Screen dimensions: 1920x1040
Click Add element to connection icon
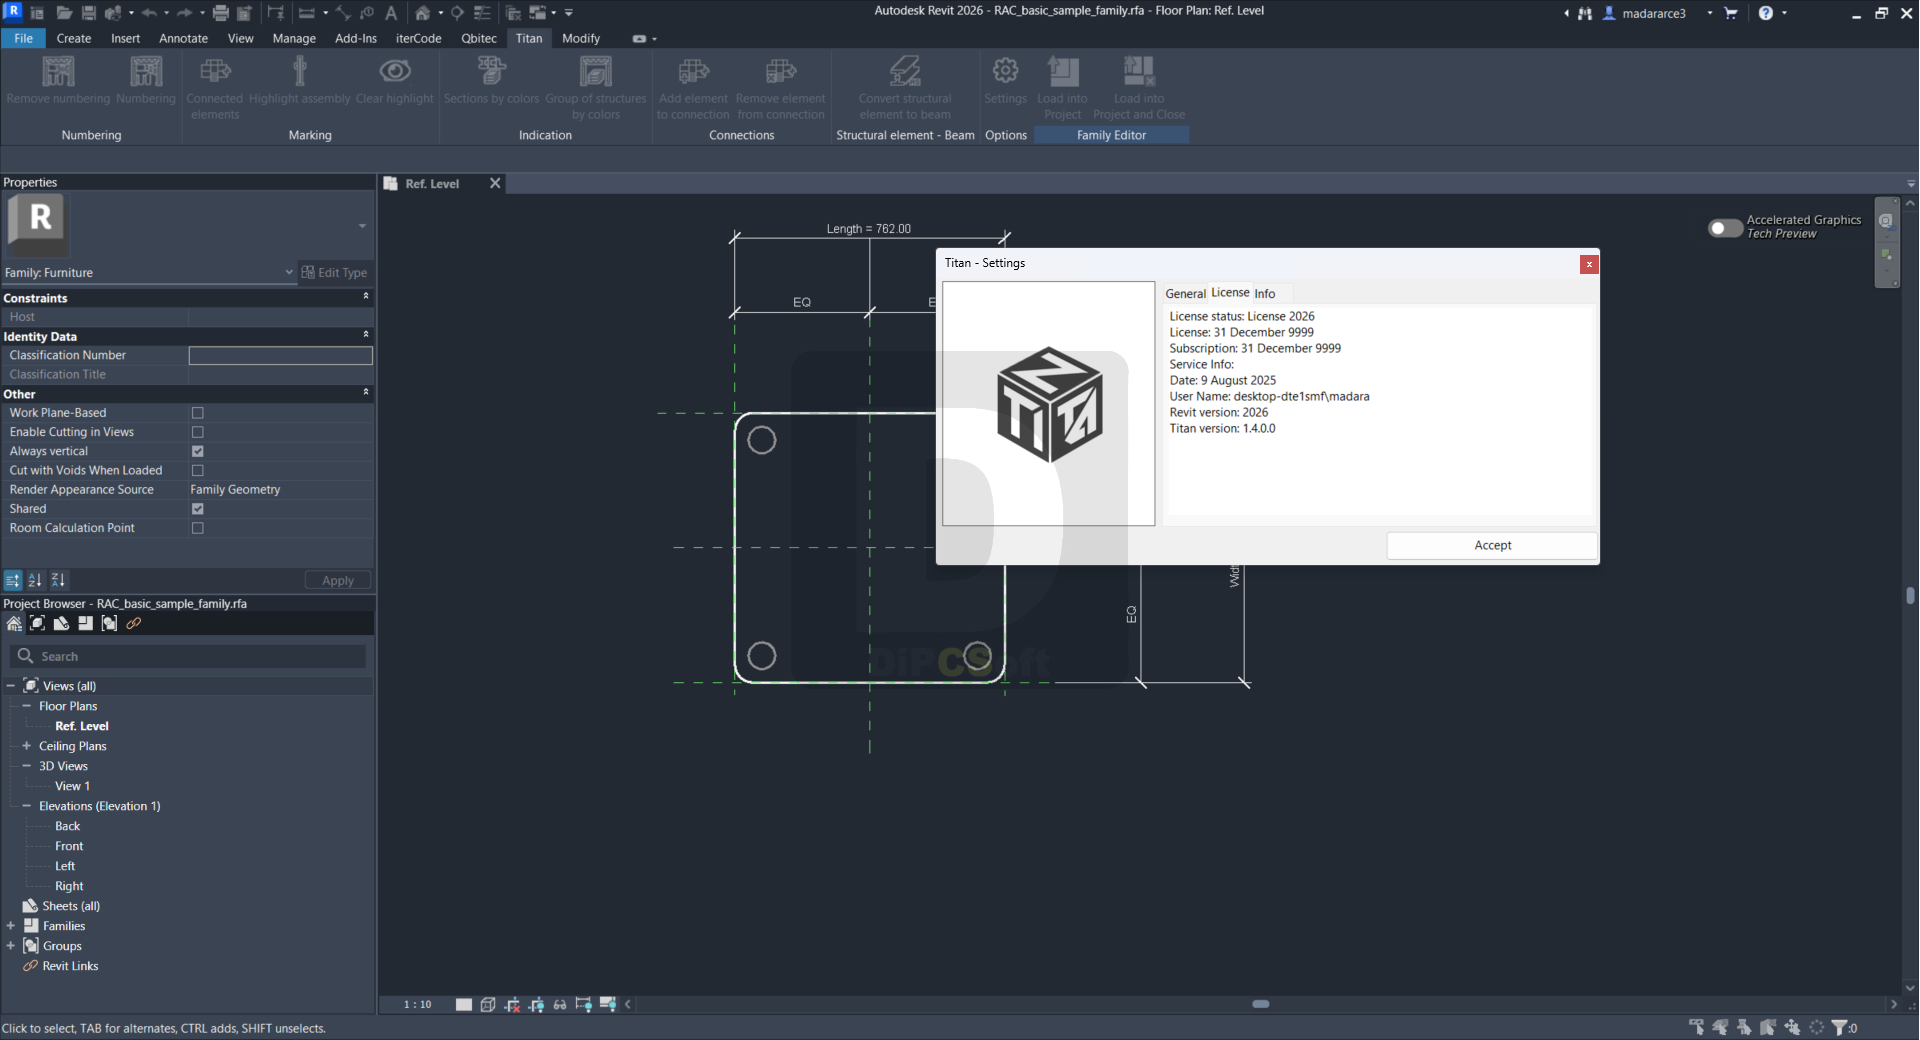[x=693, y=71]
